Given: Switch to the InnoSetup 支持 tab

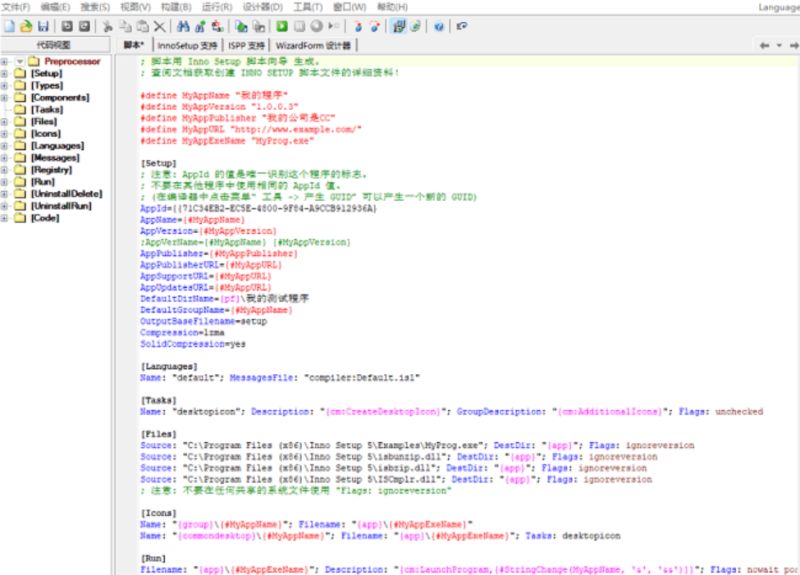Looking at the screenshot, I should (x=187, y=45).
